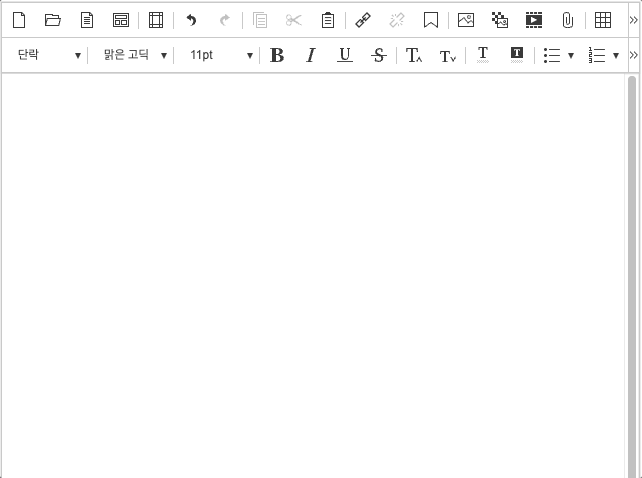Pick the text highlight background color

[x=517, y=55]
